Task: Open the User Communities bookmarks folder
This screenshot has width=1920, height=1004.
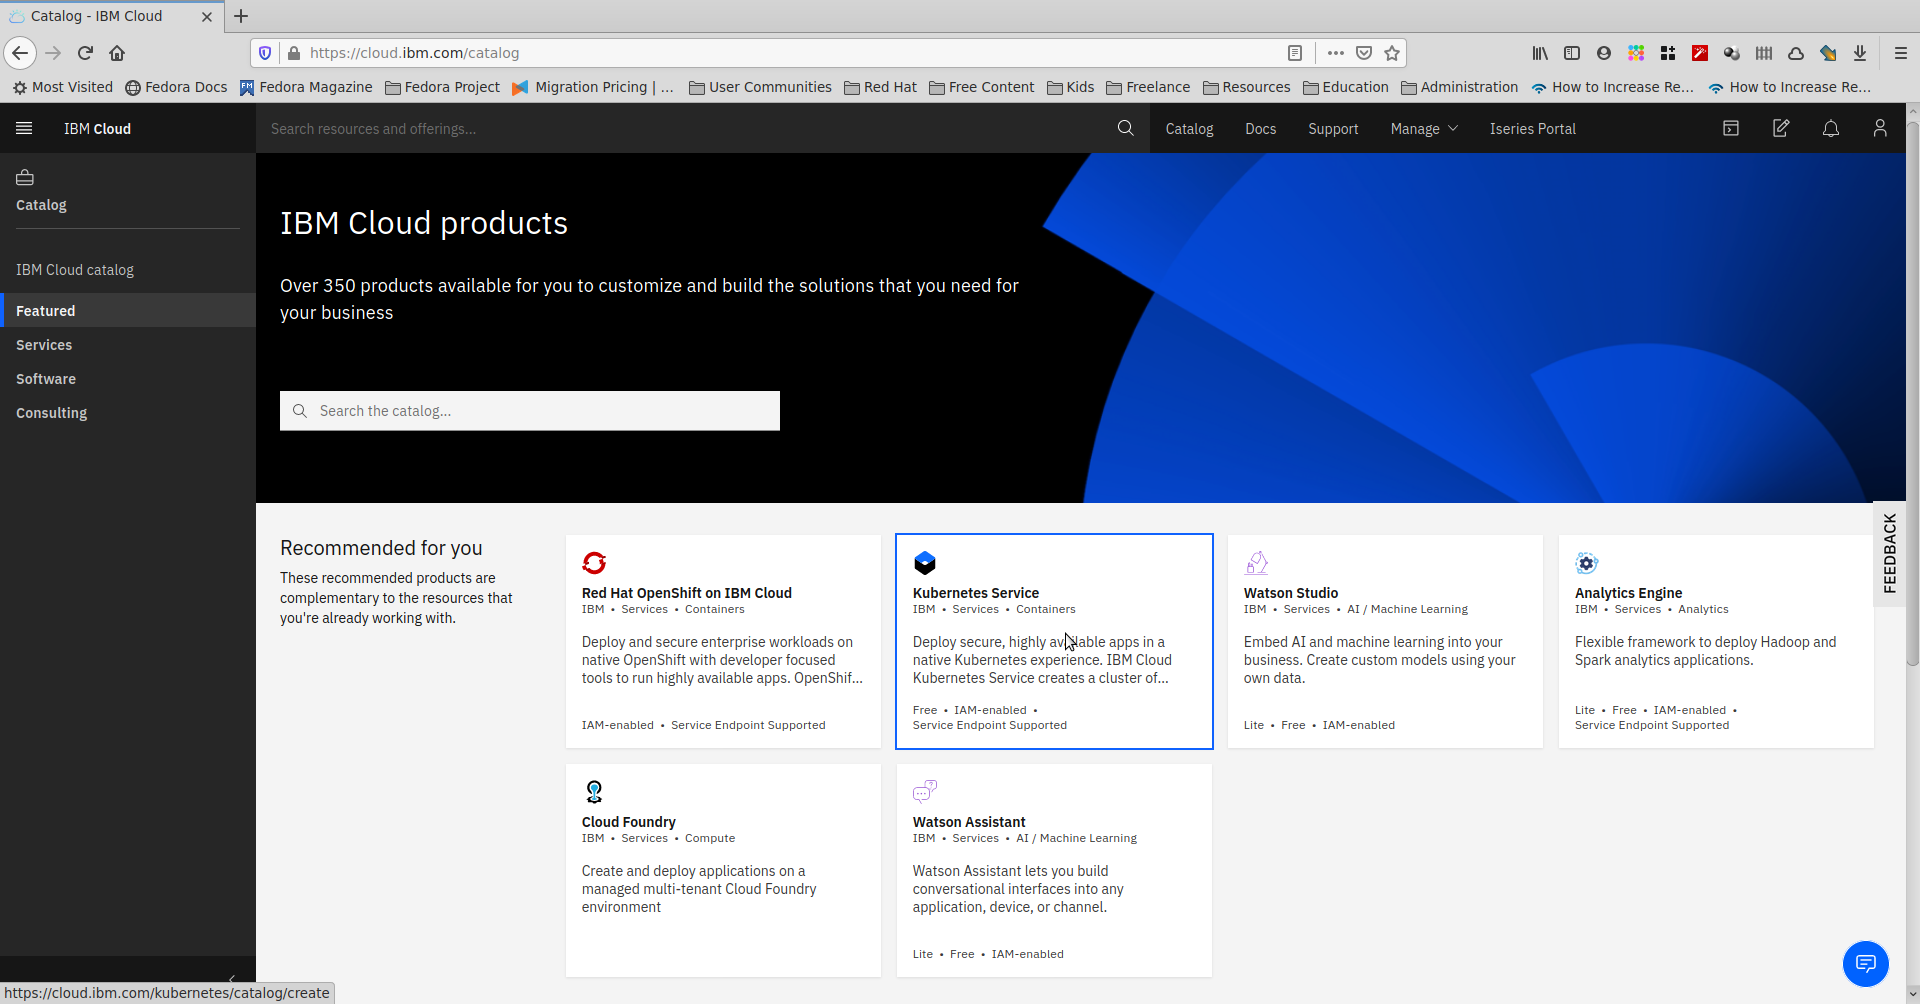Action: pyautogui.click(x=760, y=87)
